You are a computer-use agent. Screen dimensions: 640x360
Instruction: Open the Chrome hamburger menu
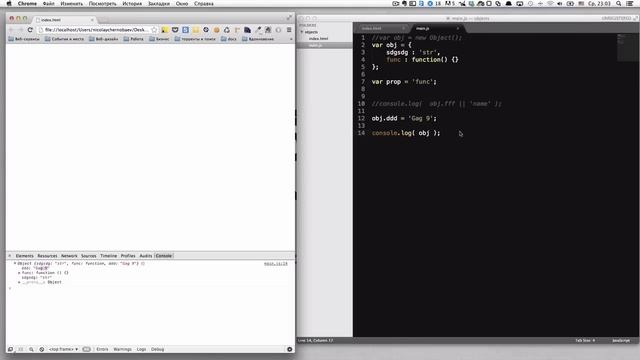[x=289, y=30]
